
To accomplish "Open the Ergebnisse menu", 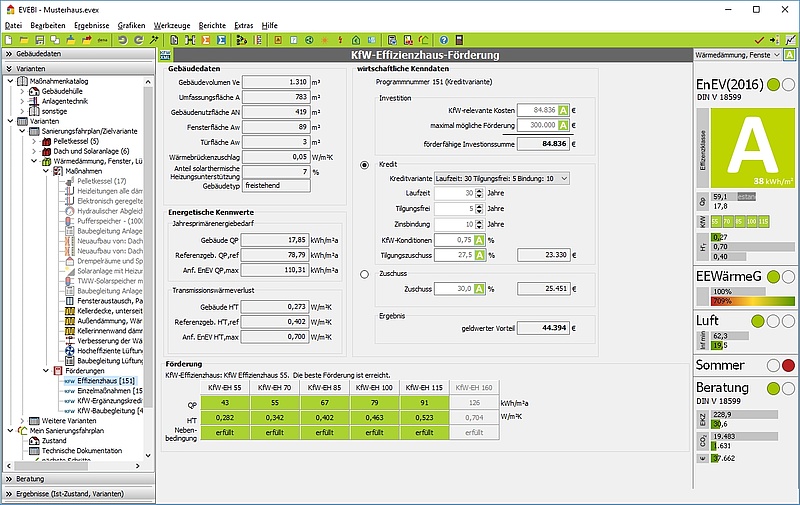I will pyautogui.click(x=91, y=23).
